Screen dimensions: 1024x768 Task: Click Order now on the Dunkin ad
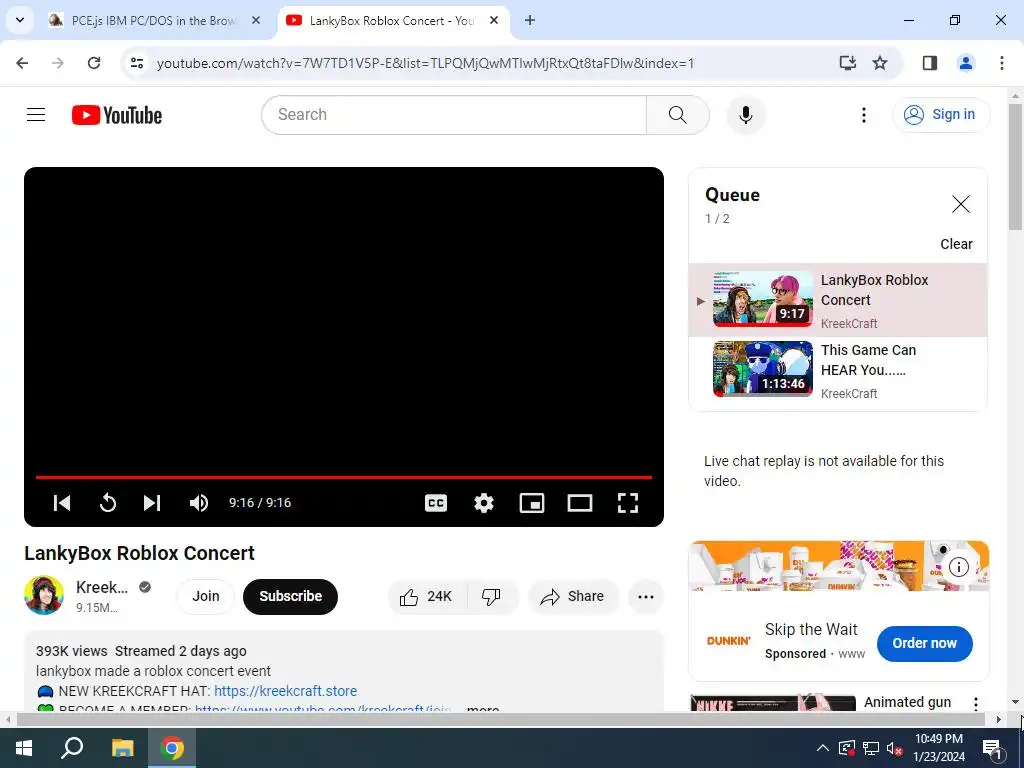pyautogui.click(x=924, y=643)
